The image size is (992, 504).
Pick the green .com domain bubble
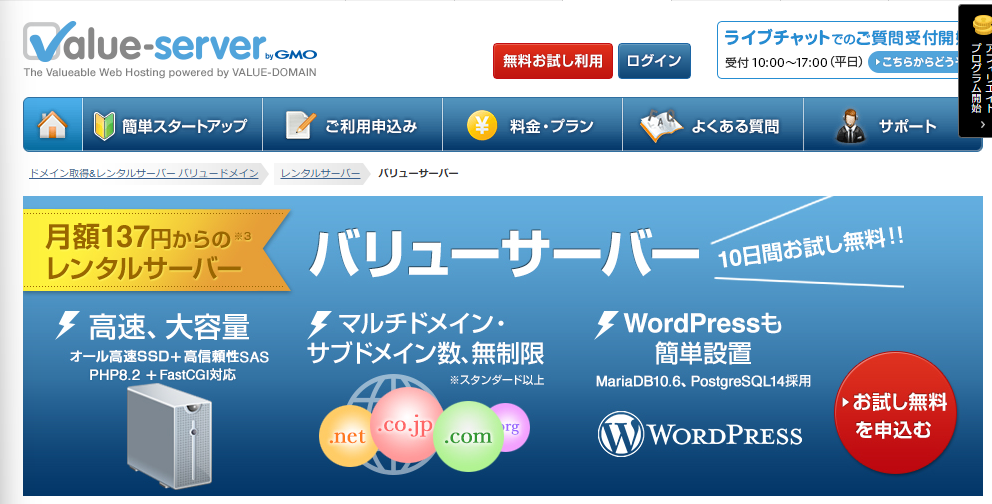(468, 436)
